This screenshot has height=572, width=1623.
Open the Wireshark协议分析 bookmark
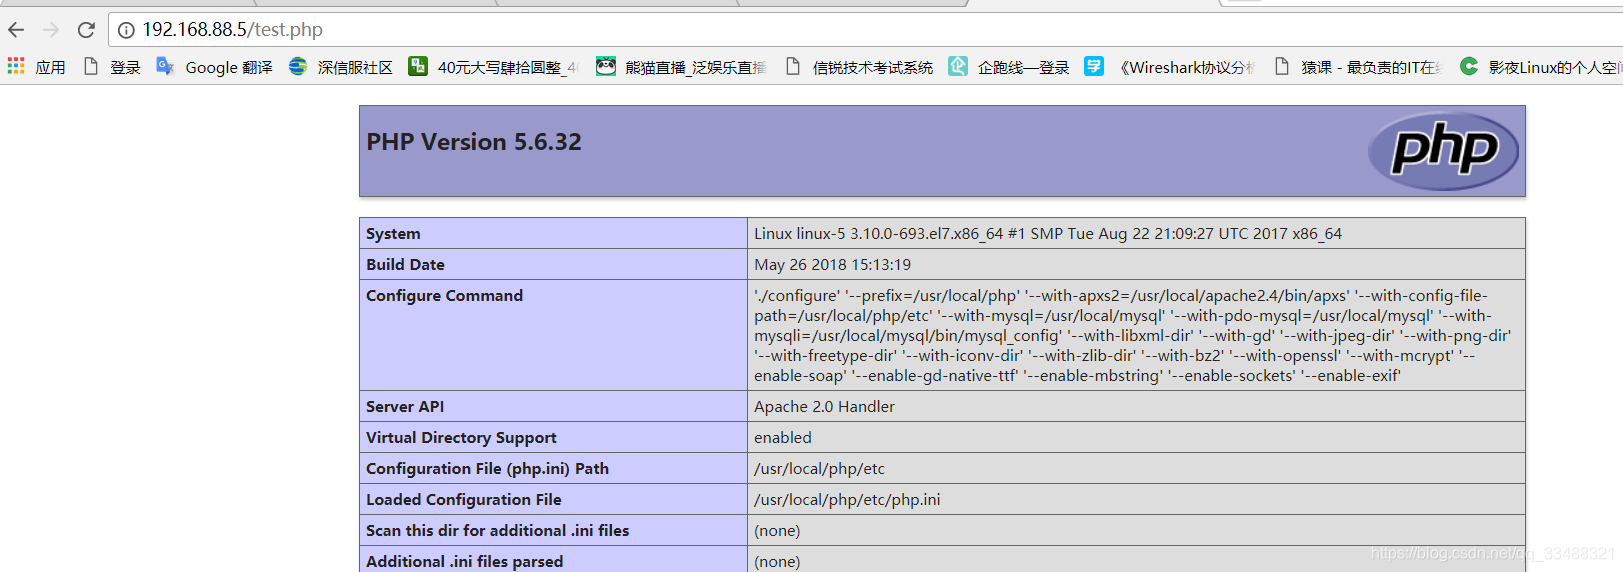(x=1170, y=67)
